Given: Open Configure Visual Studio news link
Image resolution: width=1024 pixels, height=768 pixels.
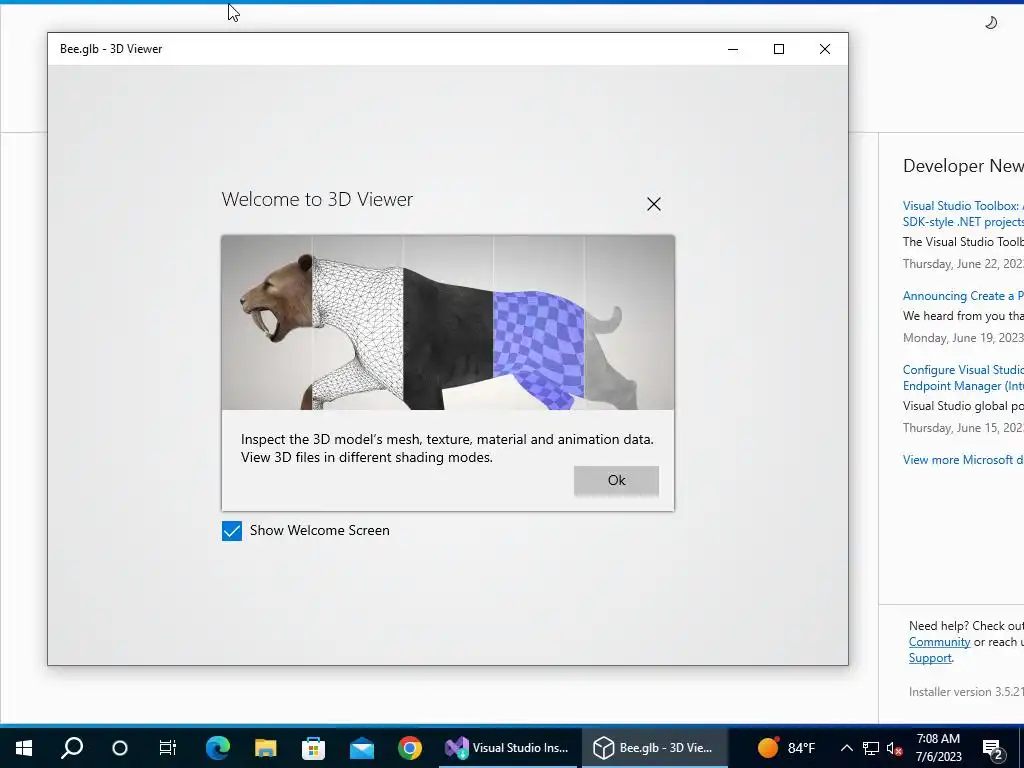Looking at the screenshot, I should 963,377.
